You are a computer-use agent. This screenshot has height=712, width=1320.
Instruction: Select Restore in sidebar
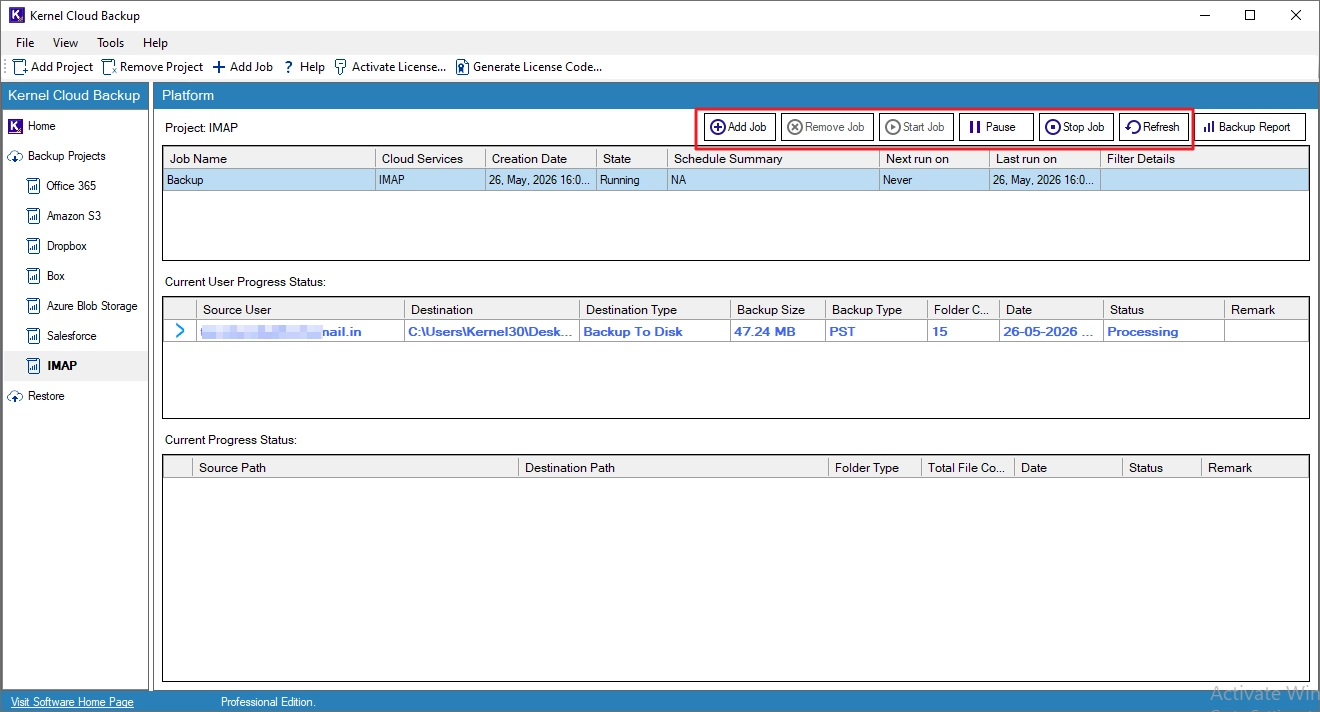coord(46,396)
